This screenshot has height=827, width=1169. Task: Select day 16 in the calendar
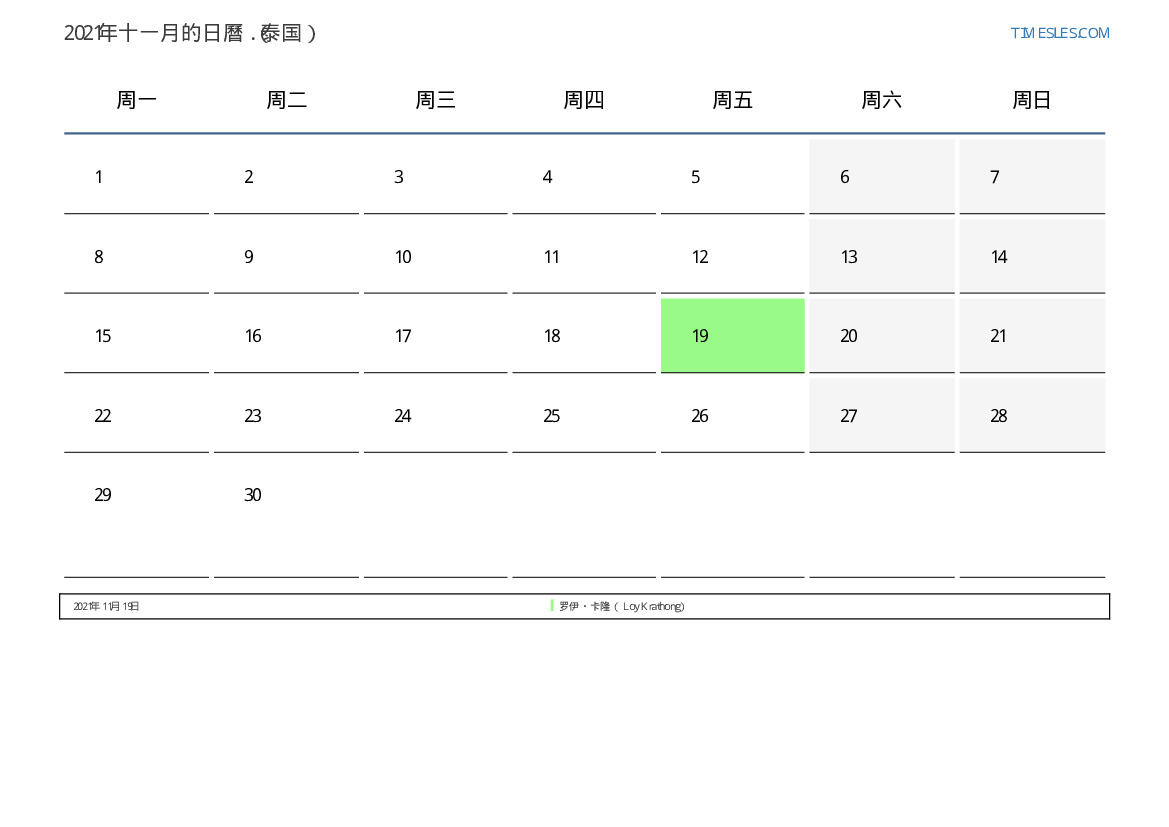pos(286,336)
